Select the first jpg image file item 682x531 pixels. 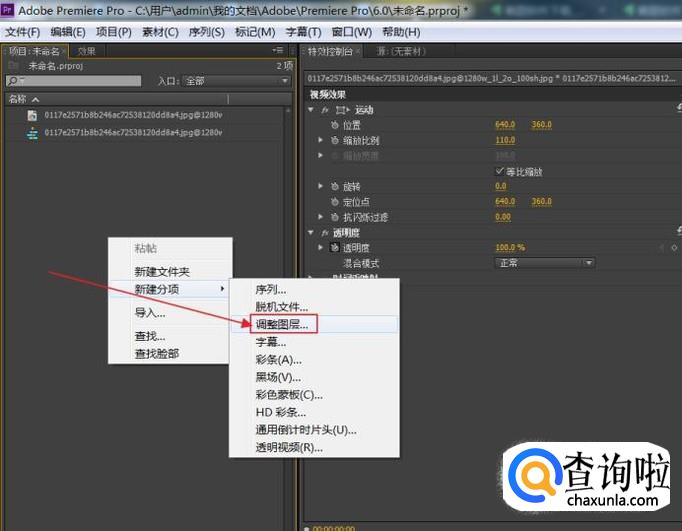(x=133, y=115)
